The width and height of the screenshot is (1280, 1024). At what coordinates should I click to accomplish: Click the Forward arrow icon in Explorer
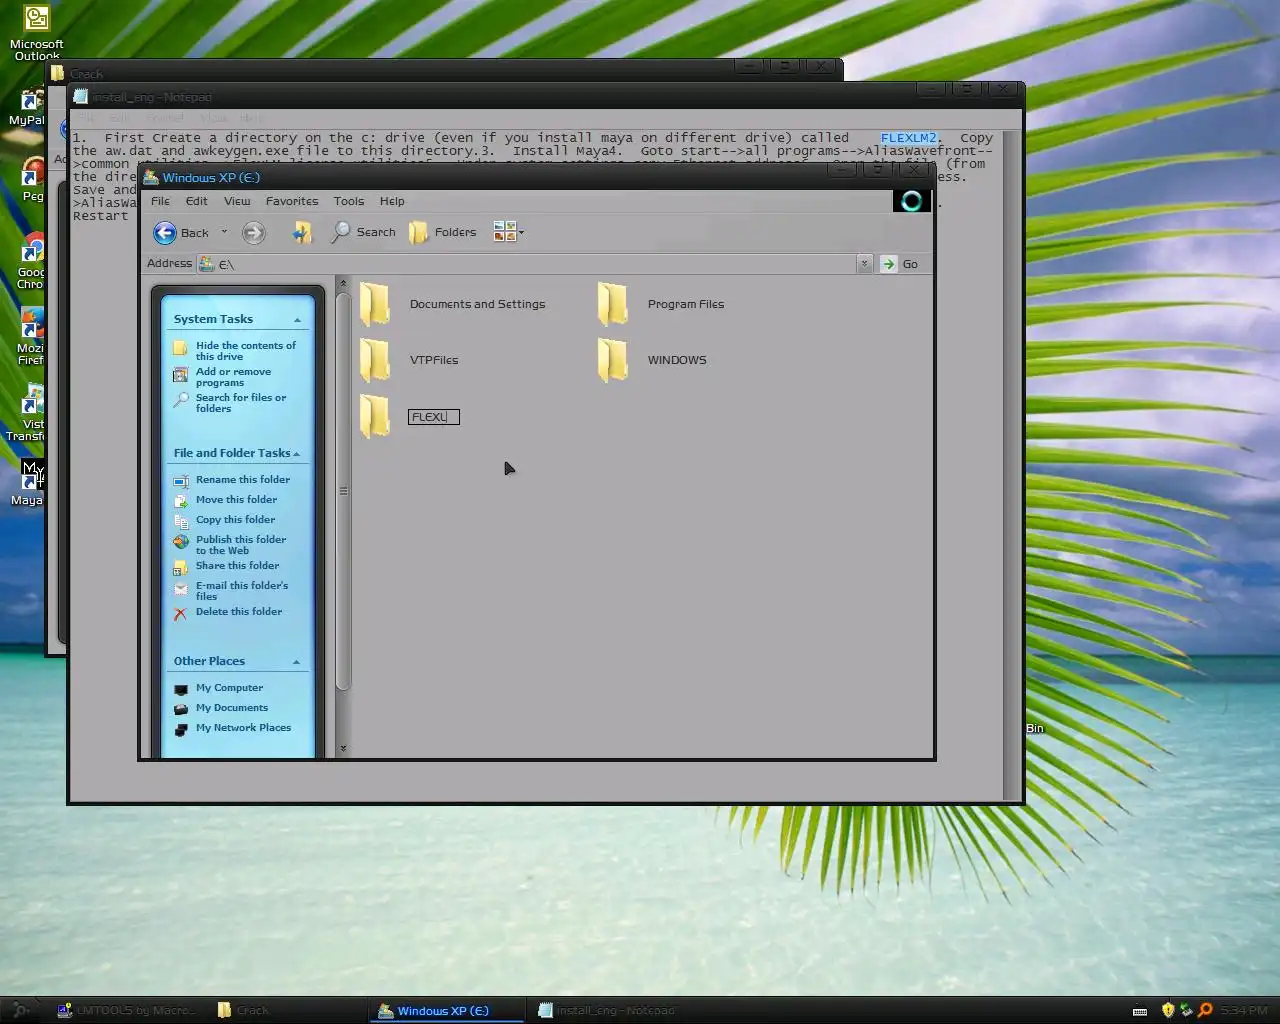point(254,233)
